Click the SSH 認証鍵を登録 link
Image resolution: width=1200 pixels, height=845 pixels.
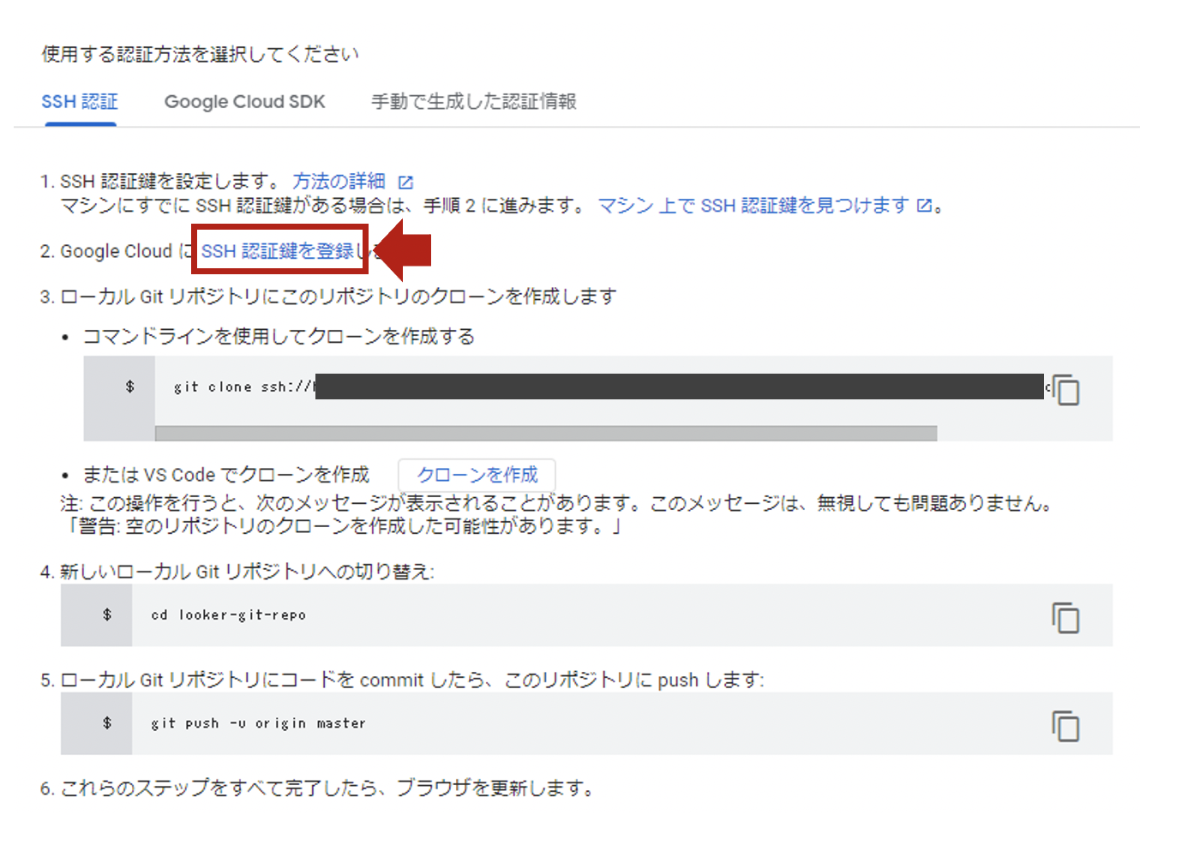278,252
